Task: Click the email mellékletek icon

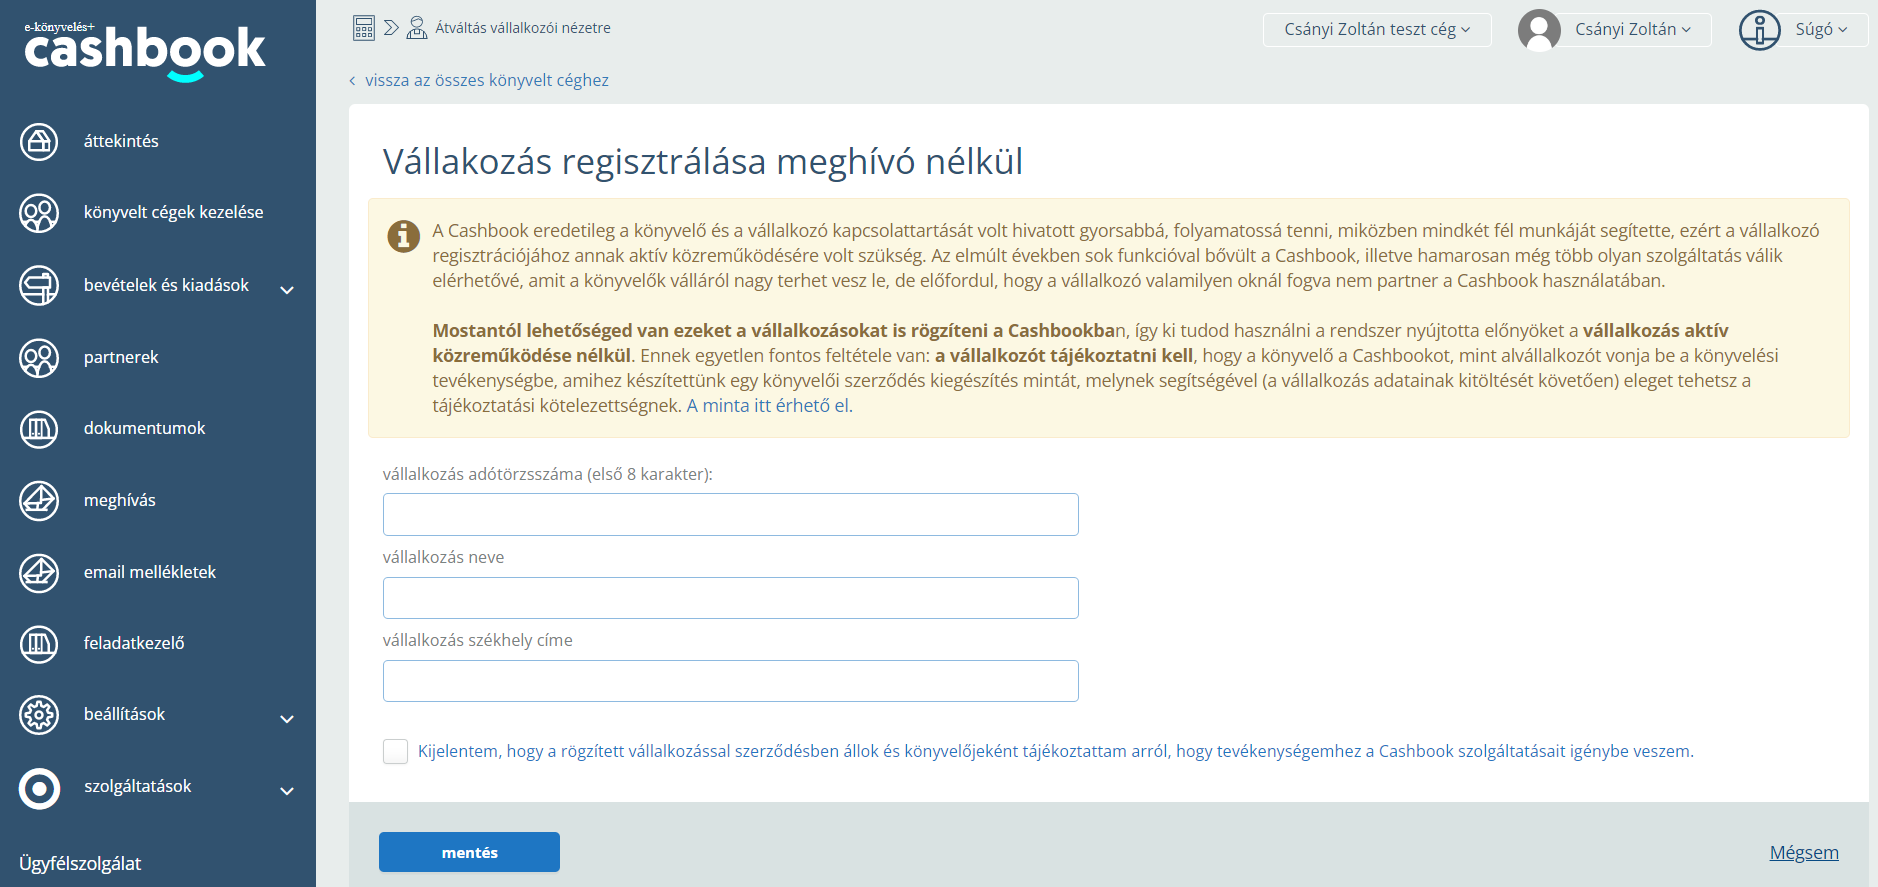Action: pos(39,573)
